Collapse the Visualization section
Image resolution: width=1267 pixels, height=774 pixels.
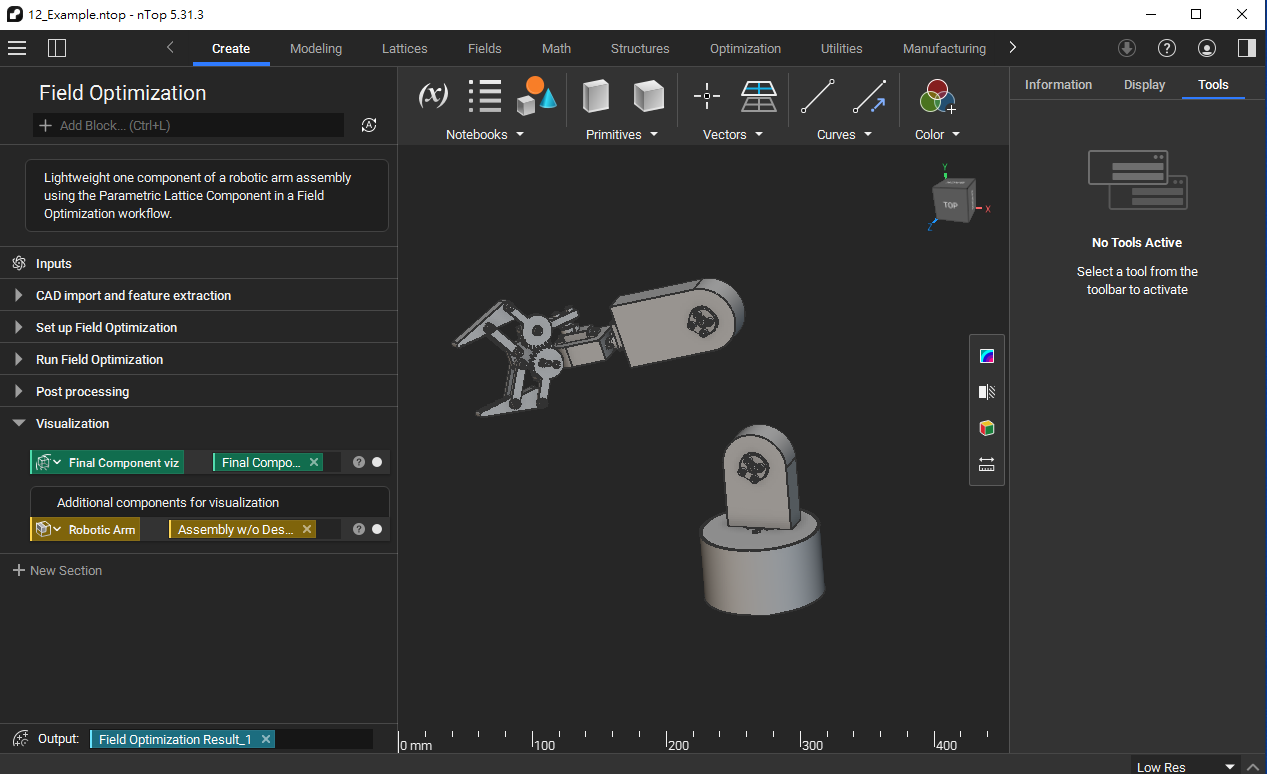[19, 424]
